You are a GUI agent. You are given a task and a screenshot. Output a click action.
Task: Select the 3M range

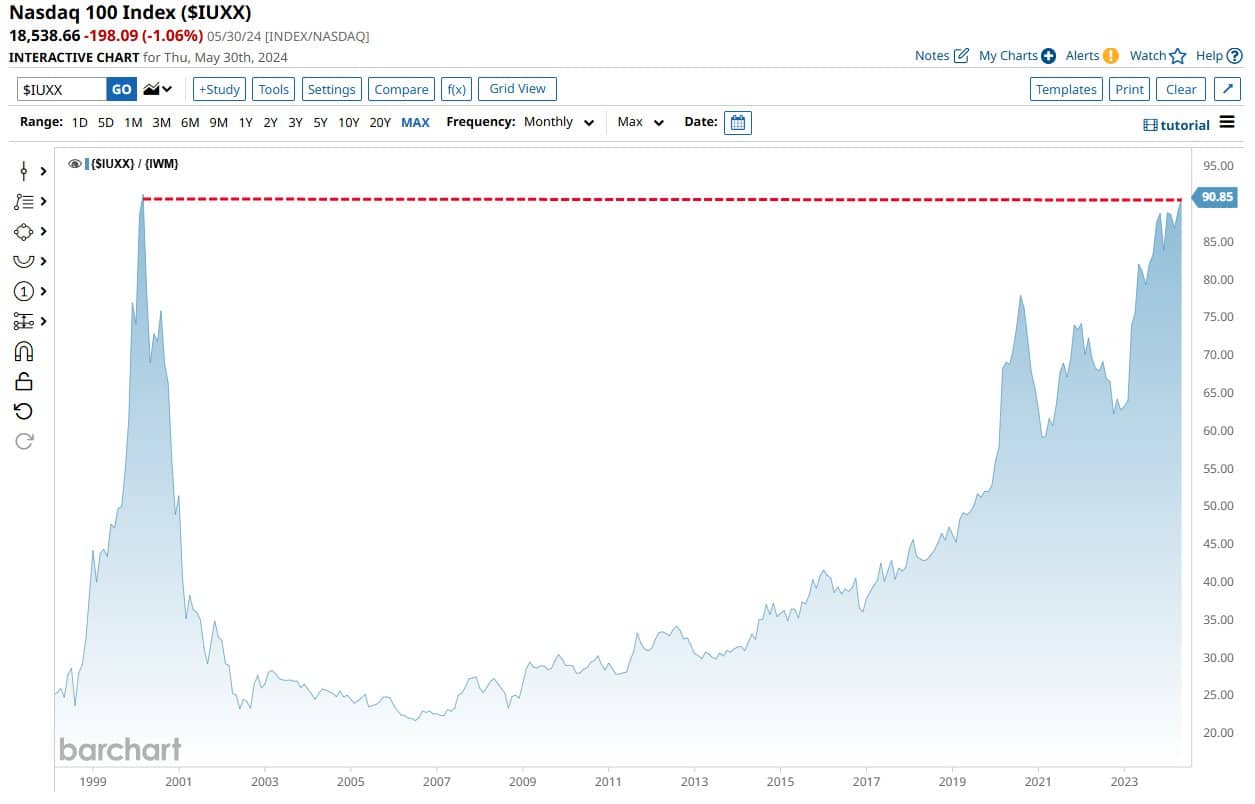[161, 122]
